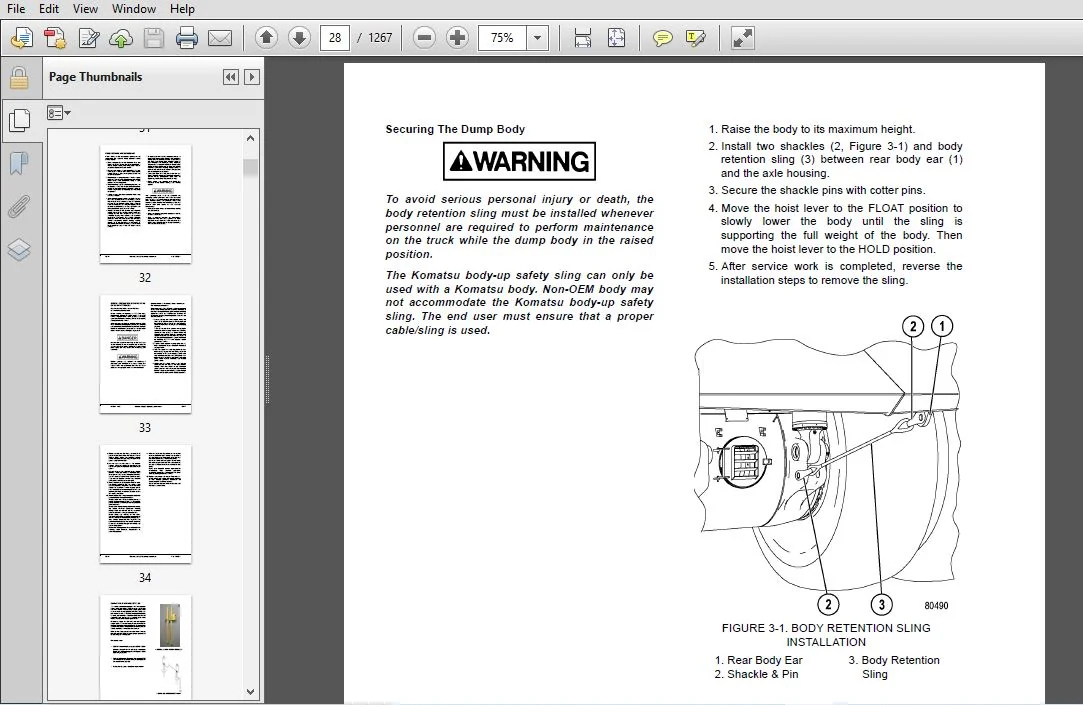Open the thumbnails options dropdown menu
The image size is (1083, 705).
pyautogui.click(x=59, y=113)
